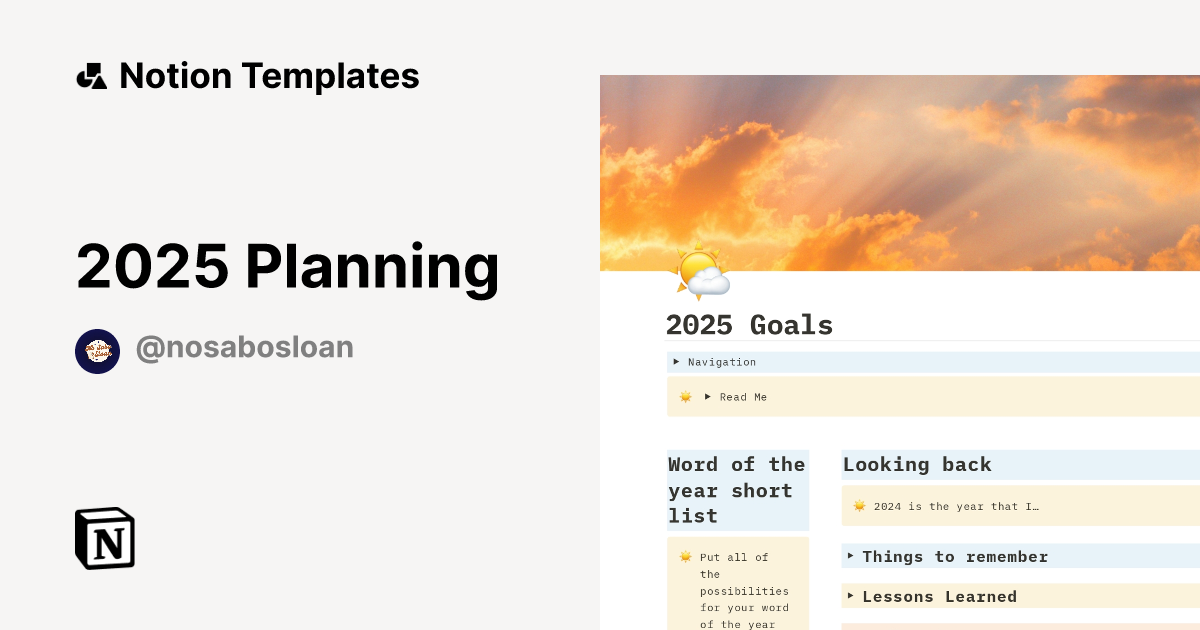
Task: Open the @nosabosloan creator profile link
Action: click(x=245, y=348)
